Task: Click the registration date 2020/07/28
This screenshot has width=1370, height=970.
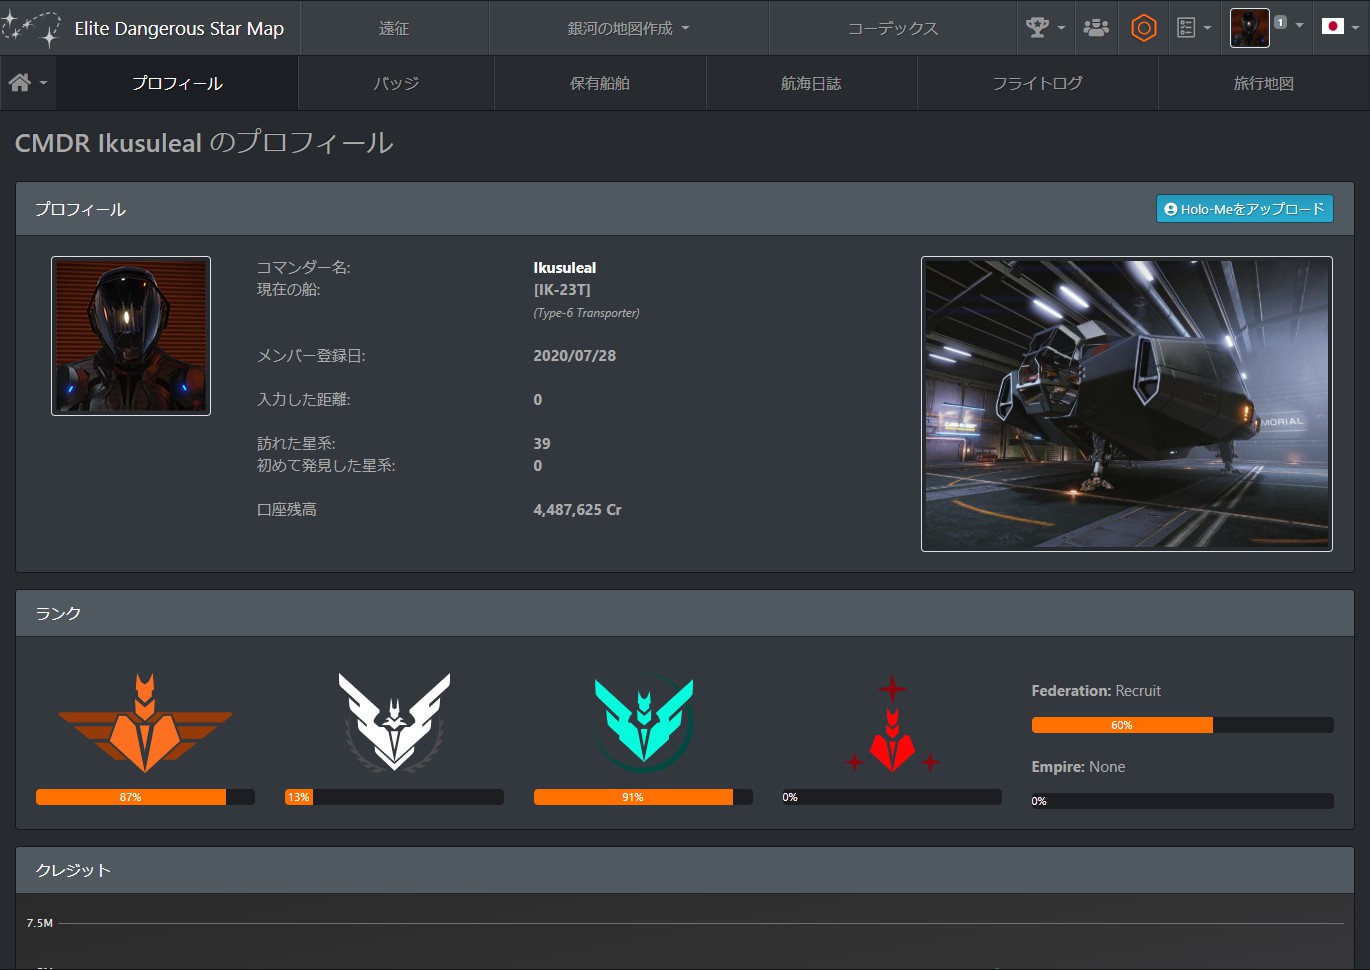Action: point(575,355)
